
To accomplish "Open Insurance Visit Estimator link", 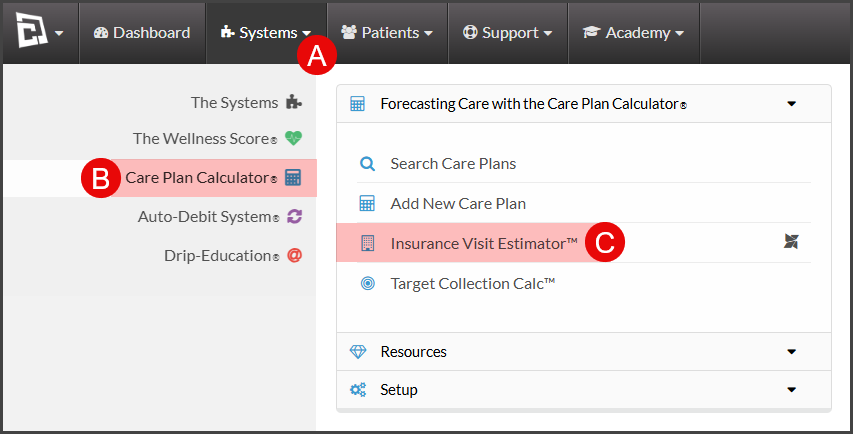I will coord(484,243).
